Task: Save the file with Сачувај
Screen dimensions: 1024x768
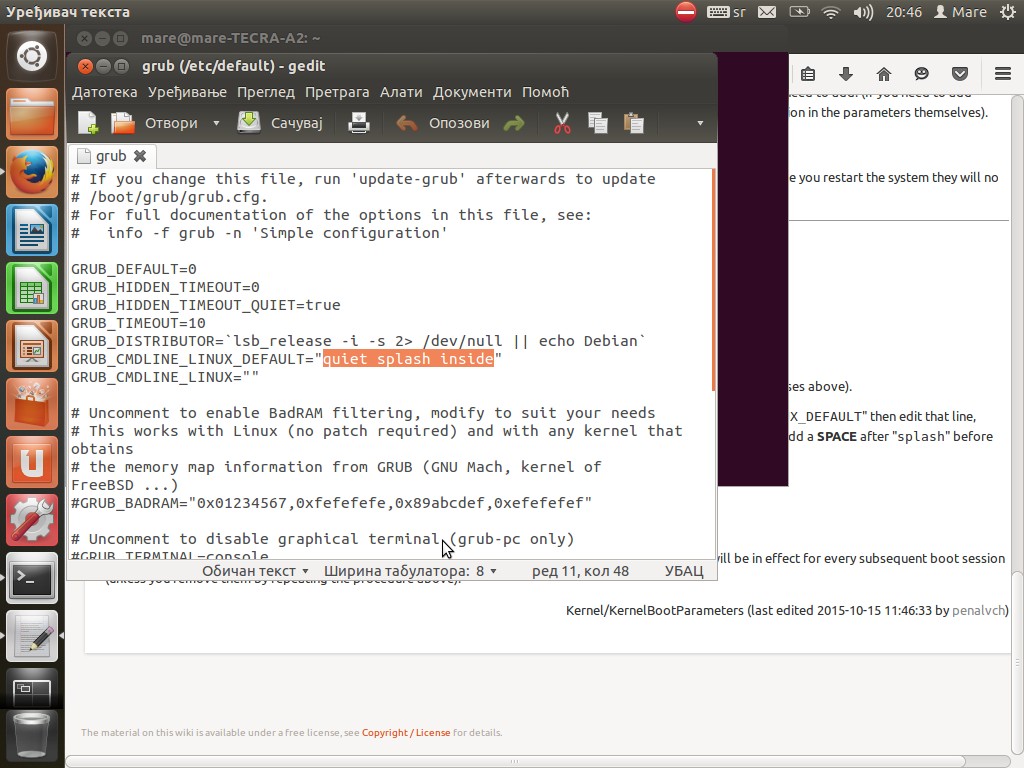Action: coord(280,123)
